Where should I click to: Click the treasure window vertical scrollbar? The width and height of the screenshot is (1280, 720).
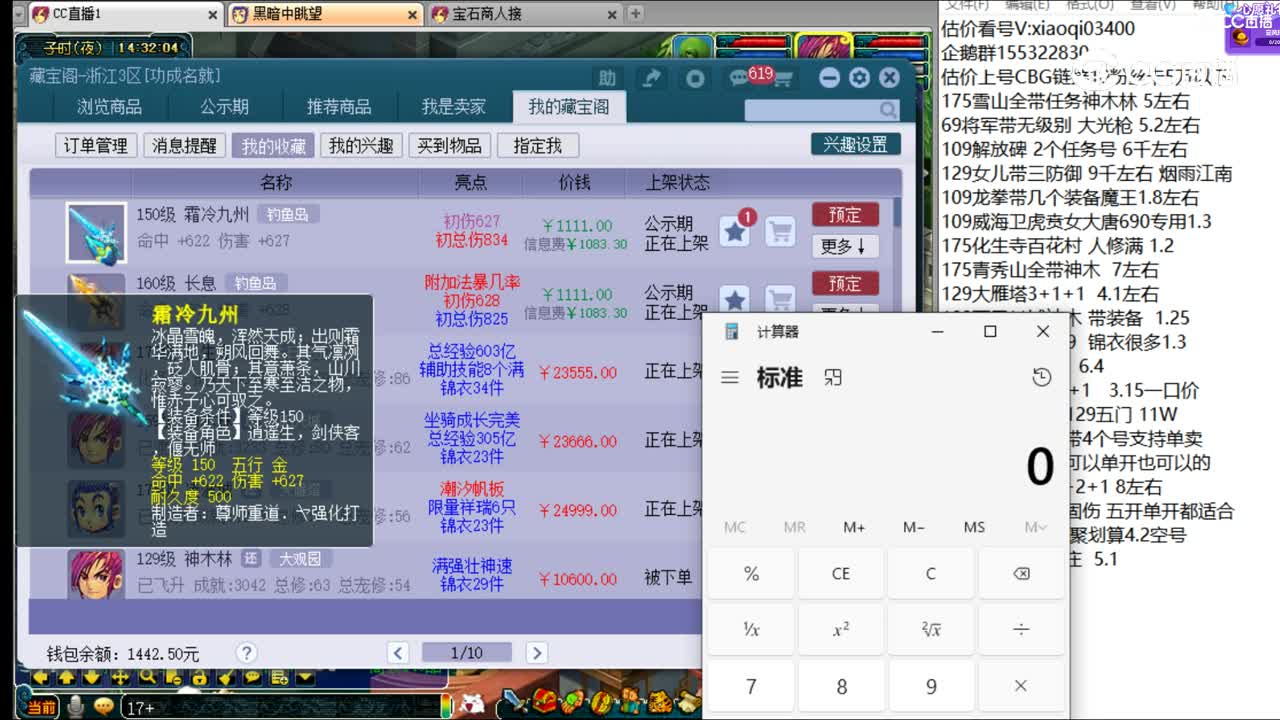point(896,212)
